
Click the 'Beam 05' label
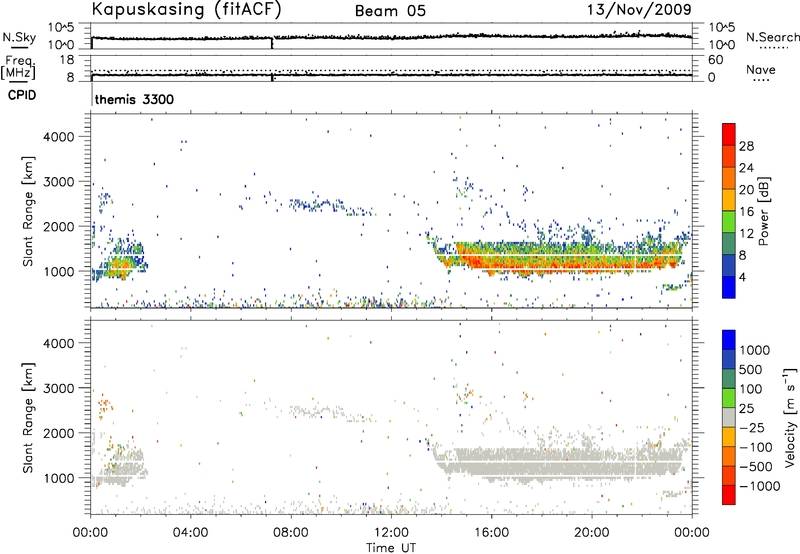tap(390, 11)
